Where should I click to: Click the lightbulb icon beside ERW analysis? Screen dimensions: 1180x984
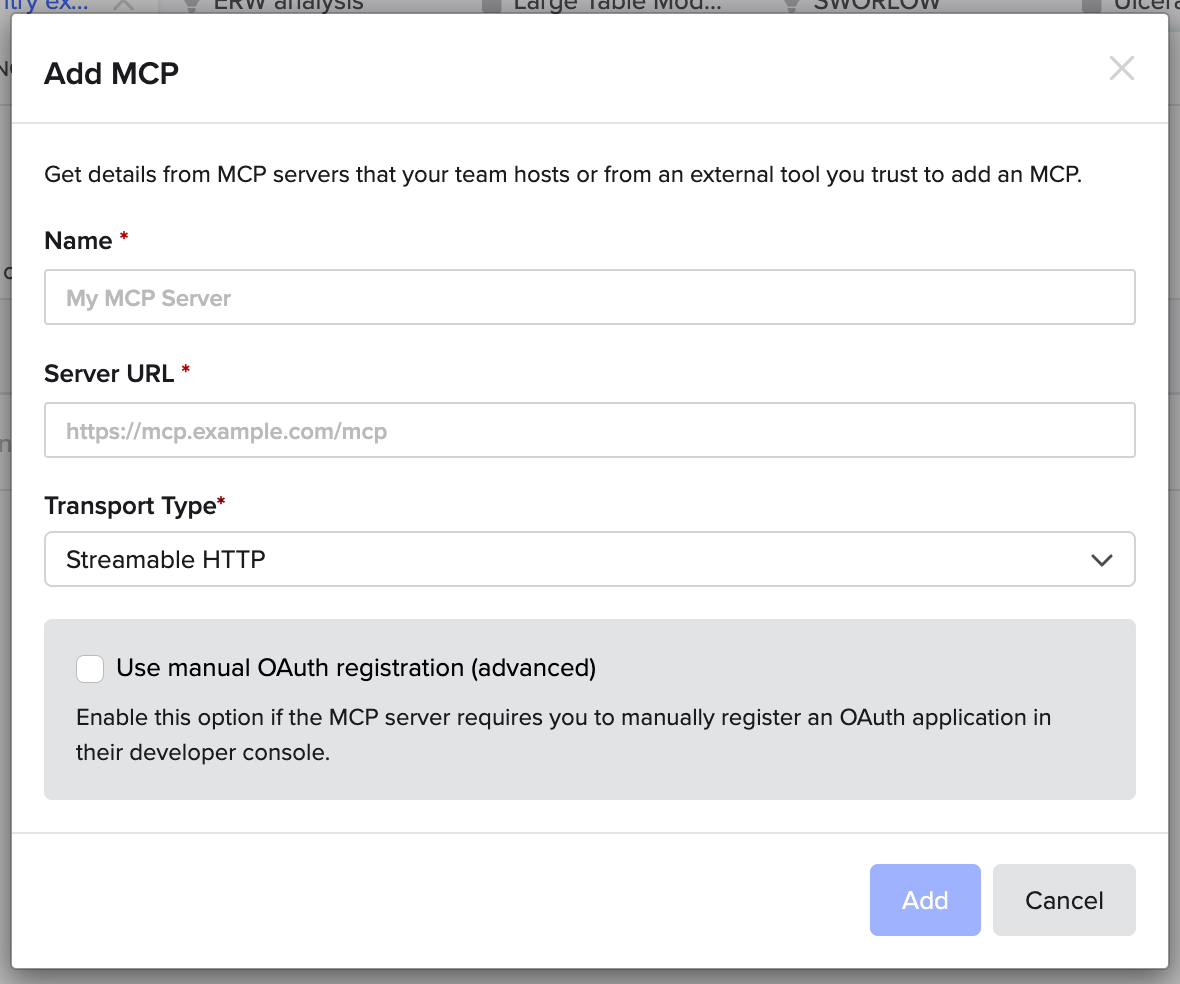[x=190, y=5]
